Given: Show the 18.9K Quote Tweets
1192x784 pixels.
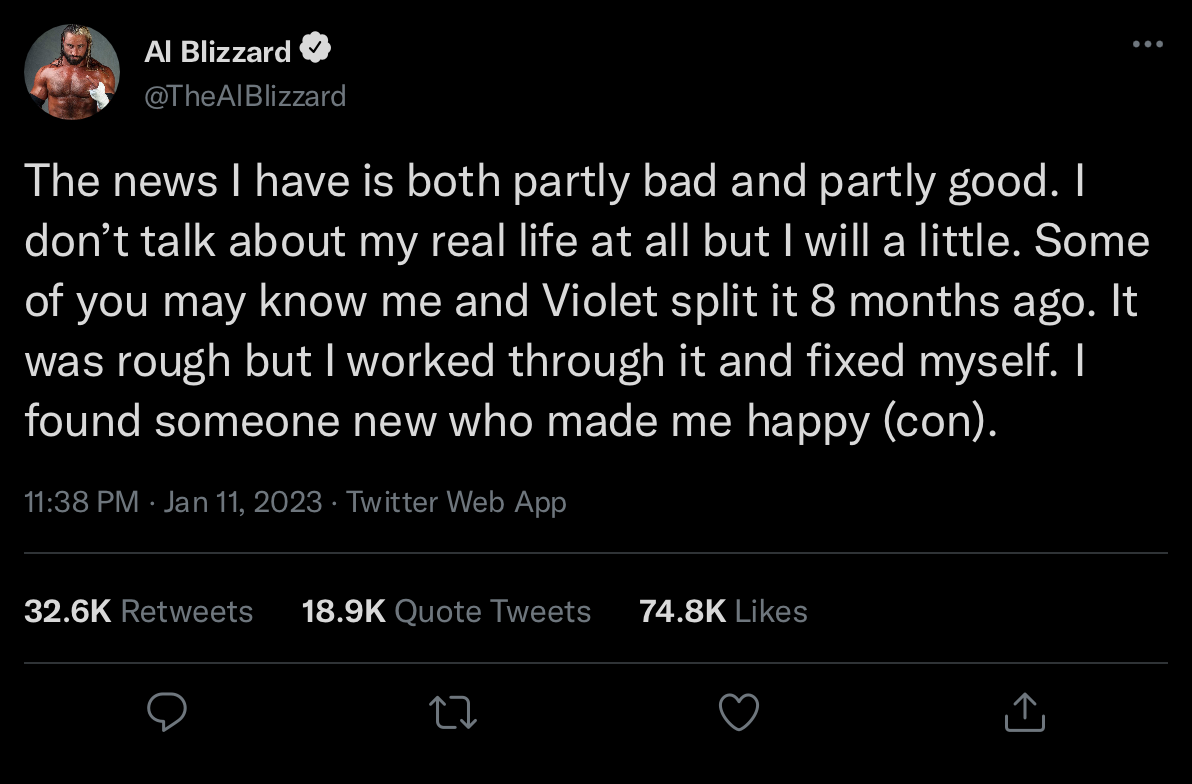Looking at the screenshot, I should click(446, 611).
